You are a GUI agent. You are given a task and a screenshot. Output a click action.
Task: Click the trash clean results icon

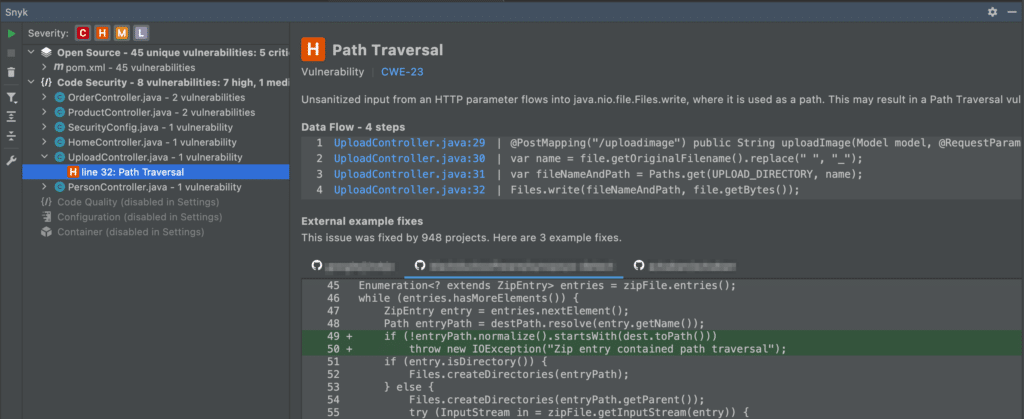tap(11, 72)
